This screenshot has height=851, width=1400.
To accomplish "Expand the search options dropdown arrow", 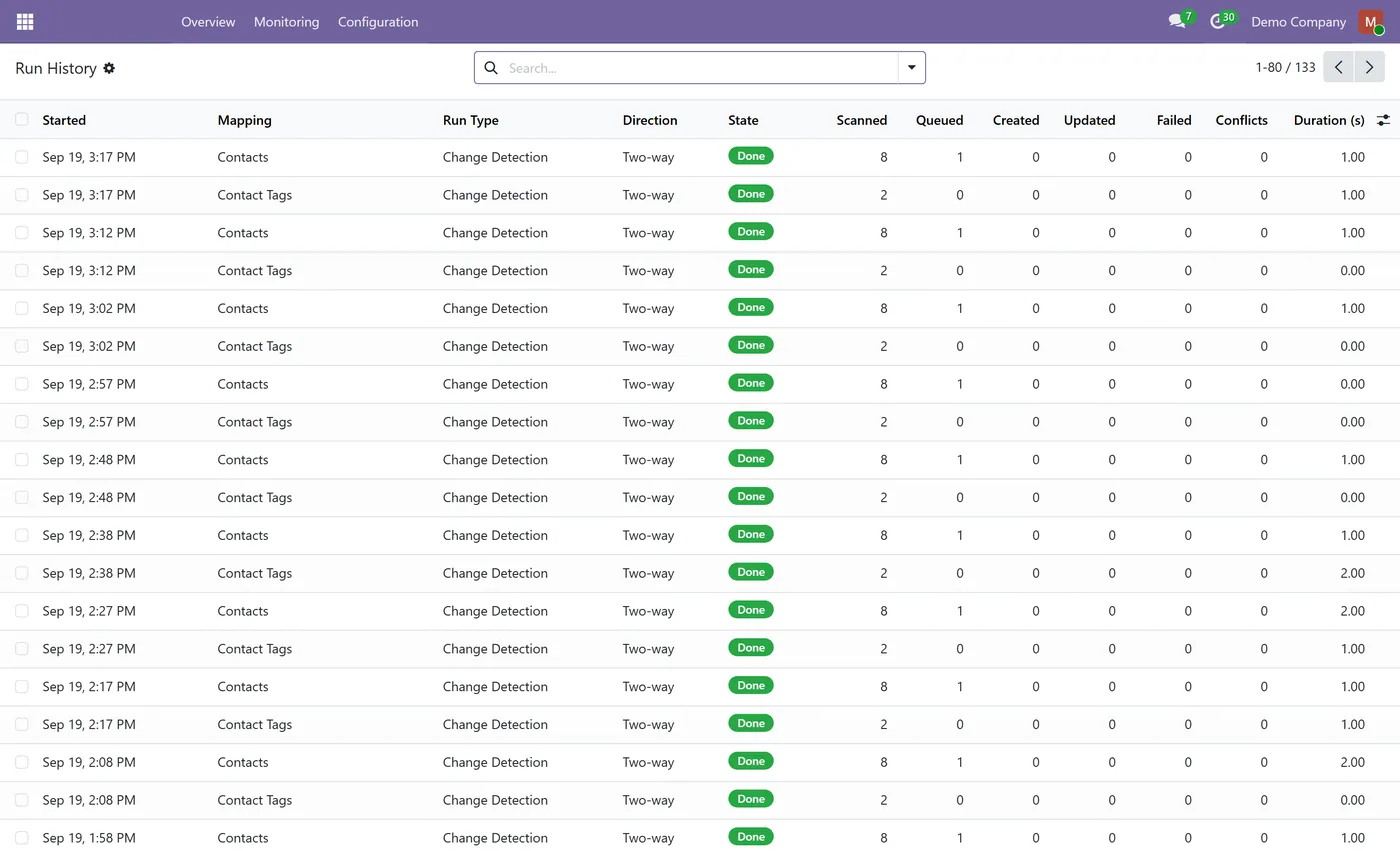I will pos(911,67).
